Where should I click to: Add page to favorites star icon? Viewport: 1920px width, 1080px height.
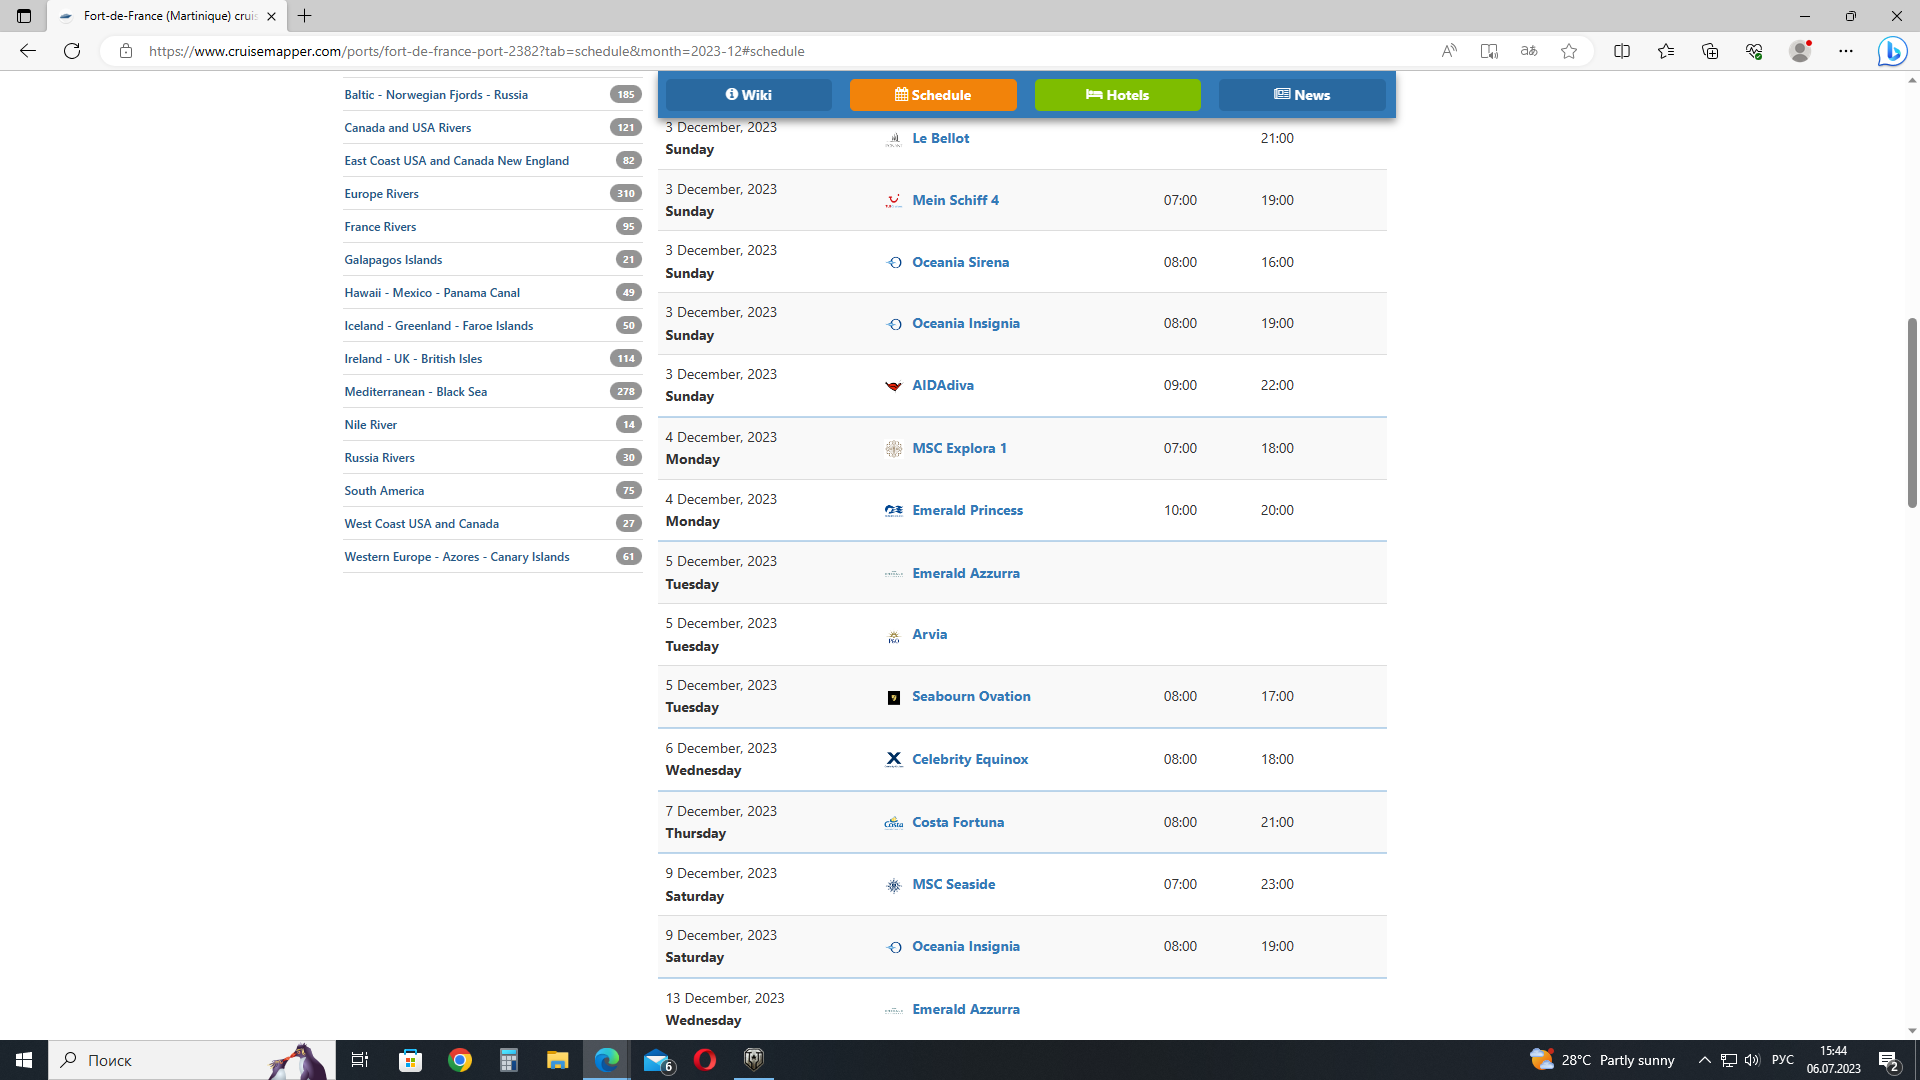pos(1569,51)
